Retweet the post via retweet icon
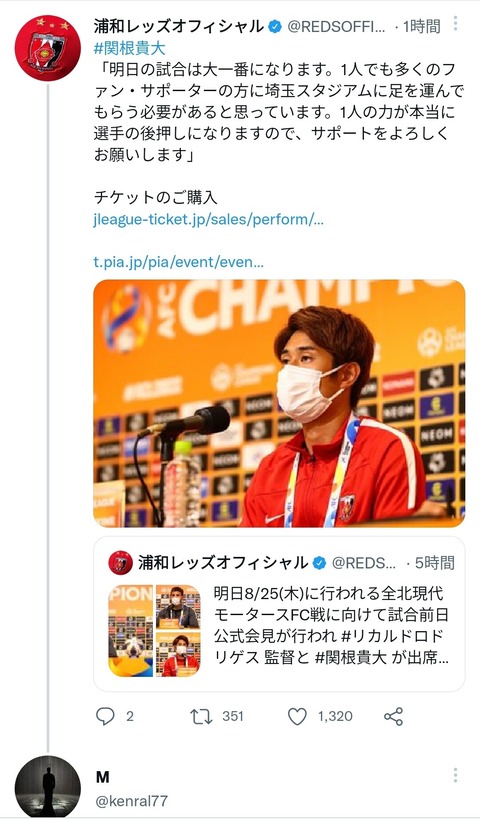The height and width of the screenshot is (820, 480). click(201, 716)
